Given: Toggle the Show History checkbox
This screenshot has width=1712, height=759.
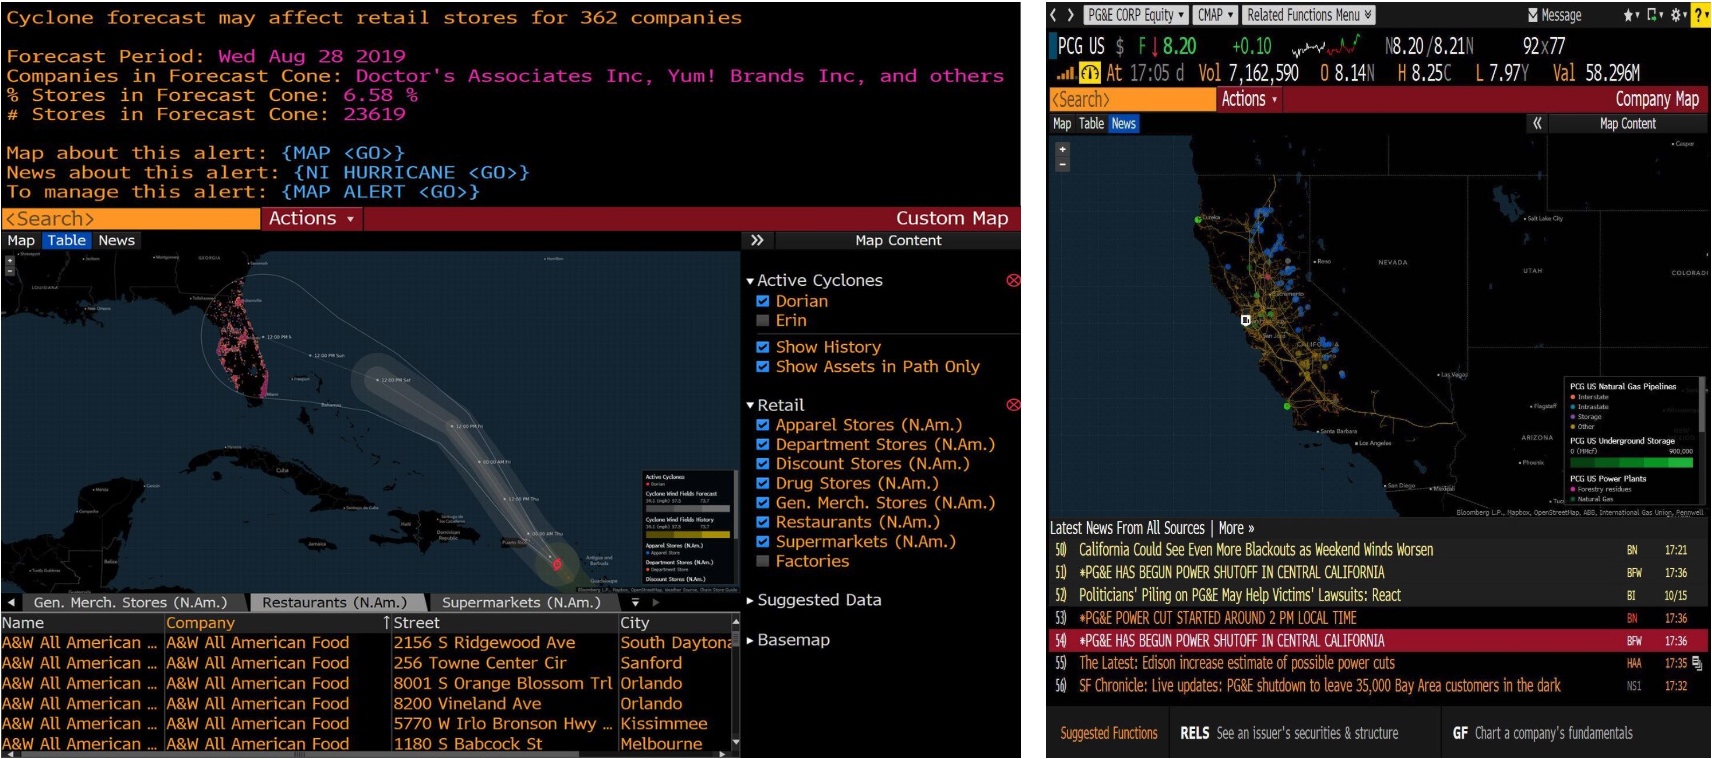Looking at the screenshot, I should click(763, 347).
